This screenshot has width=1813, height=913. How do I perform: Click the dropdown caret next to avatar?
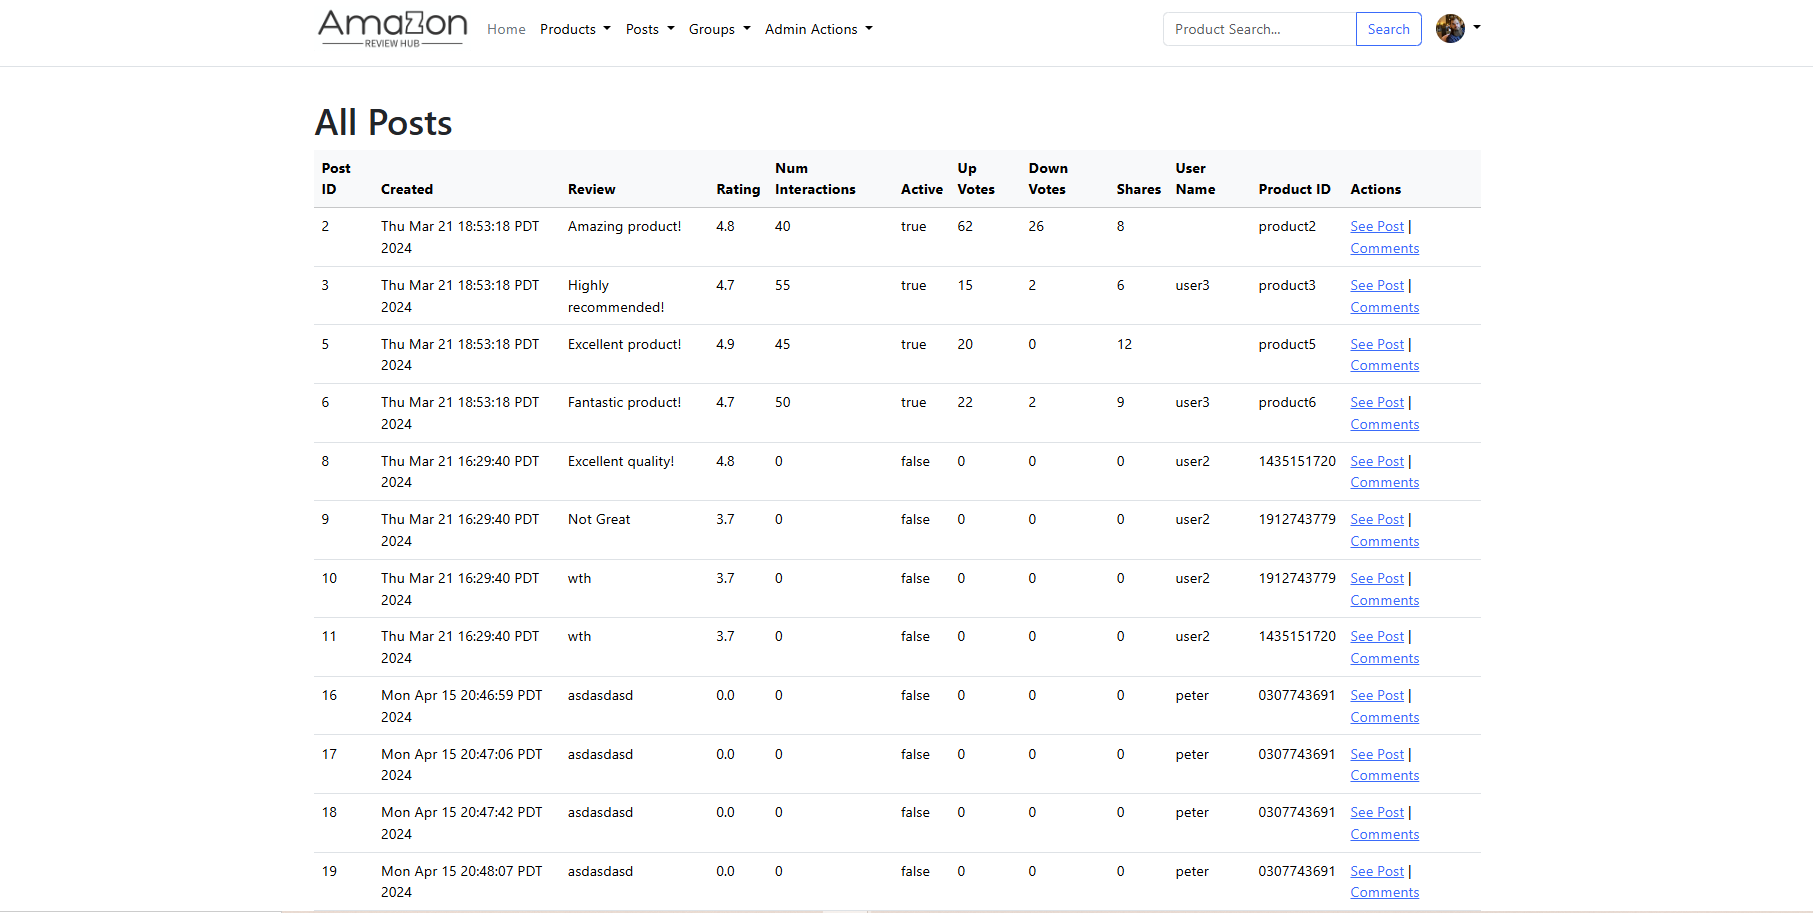pyautogui.click(x=1477, y=28)
